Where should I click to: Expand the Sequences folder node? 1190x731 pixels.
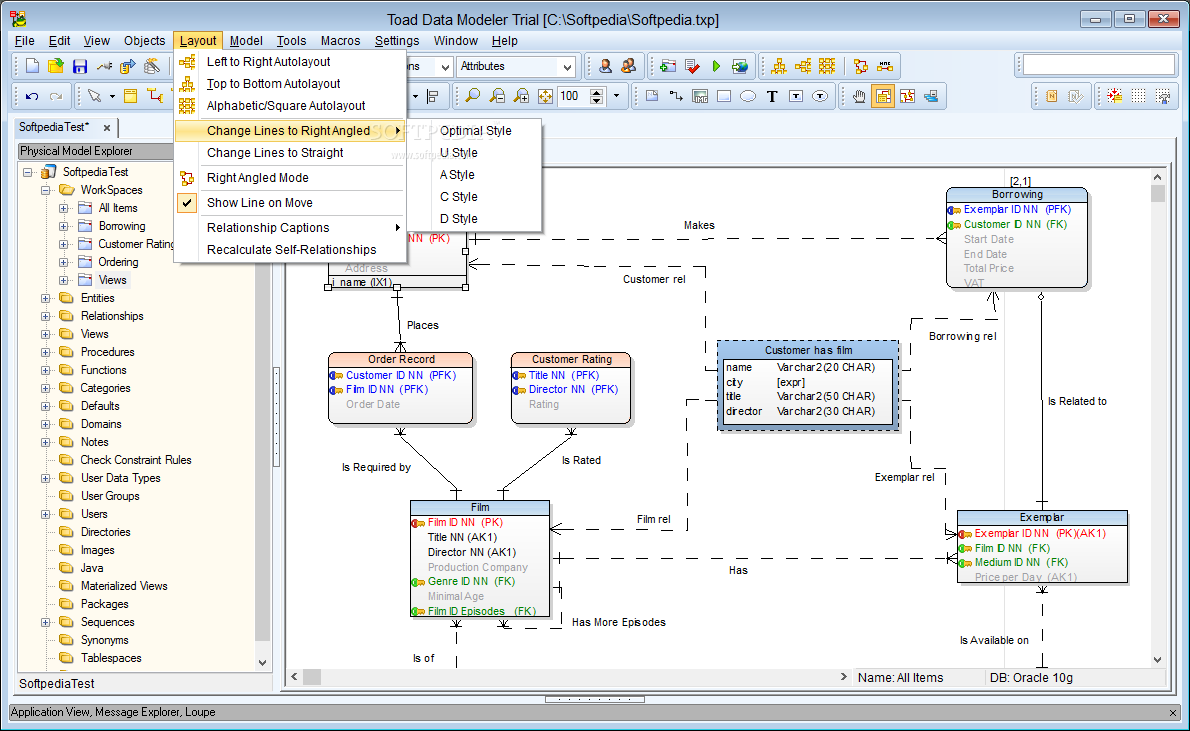pyautogui.click(x=46, y=622)
